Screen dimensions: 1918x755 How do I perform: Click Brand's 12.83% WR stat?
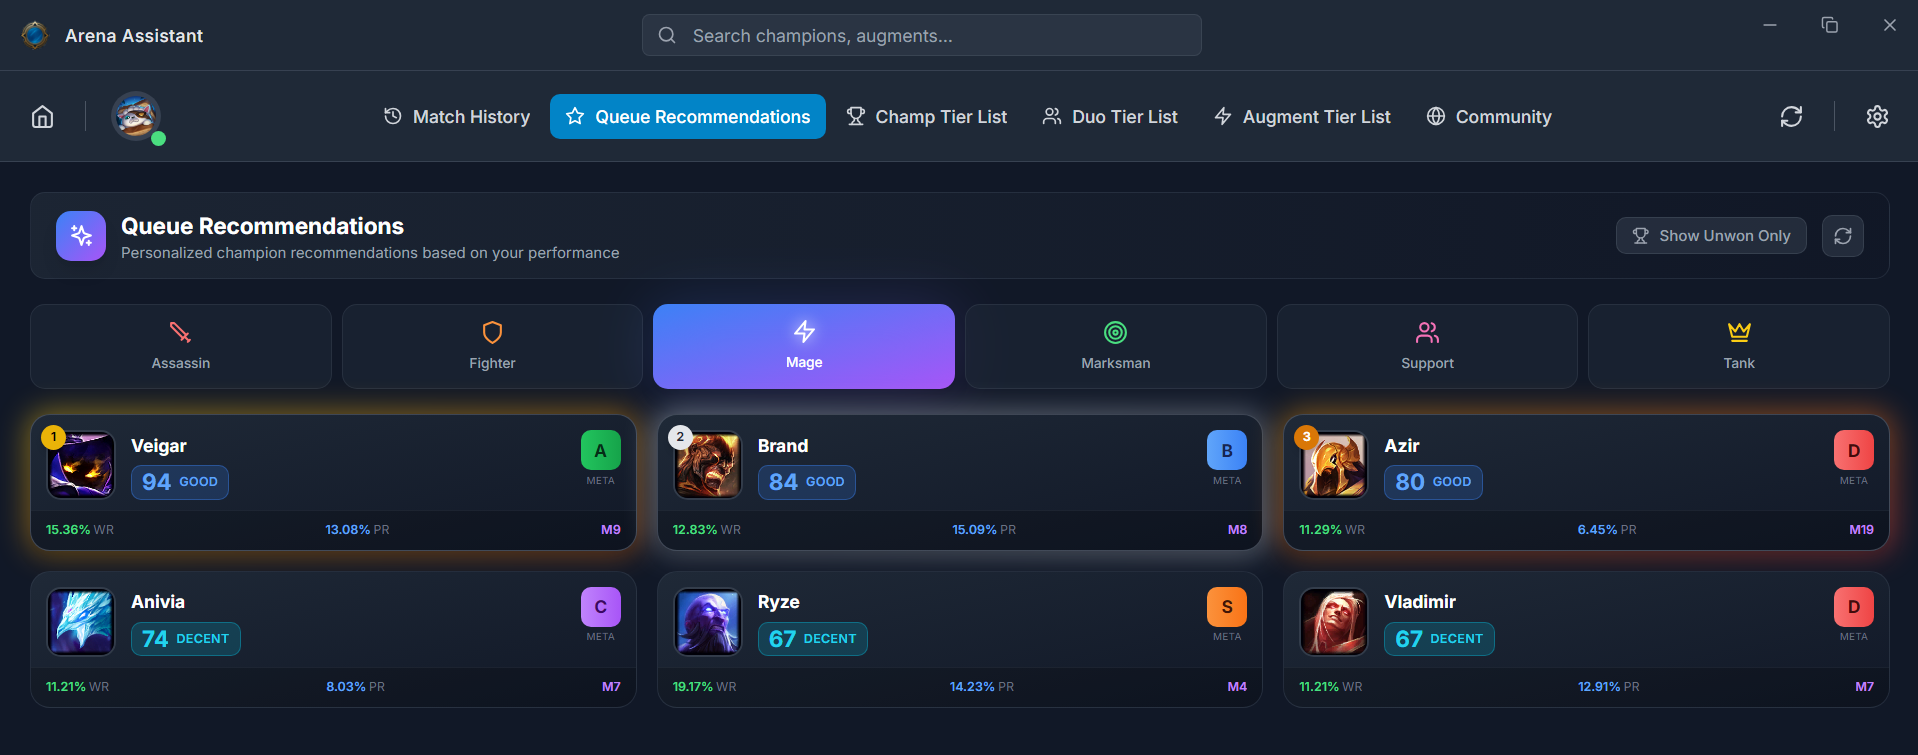pos(707,530)
